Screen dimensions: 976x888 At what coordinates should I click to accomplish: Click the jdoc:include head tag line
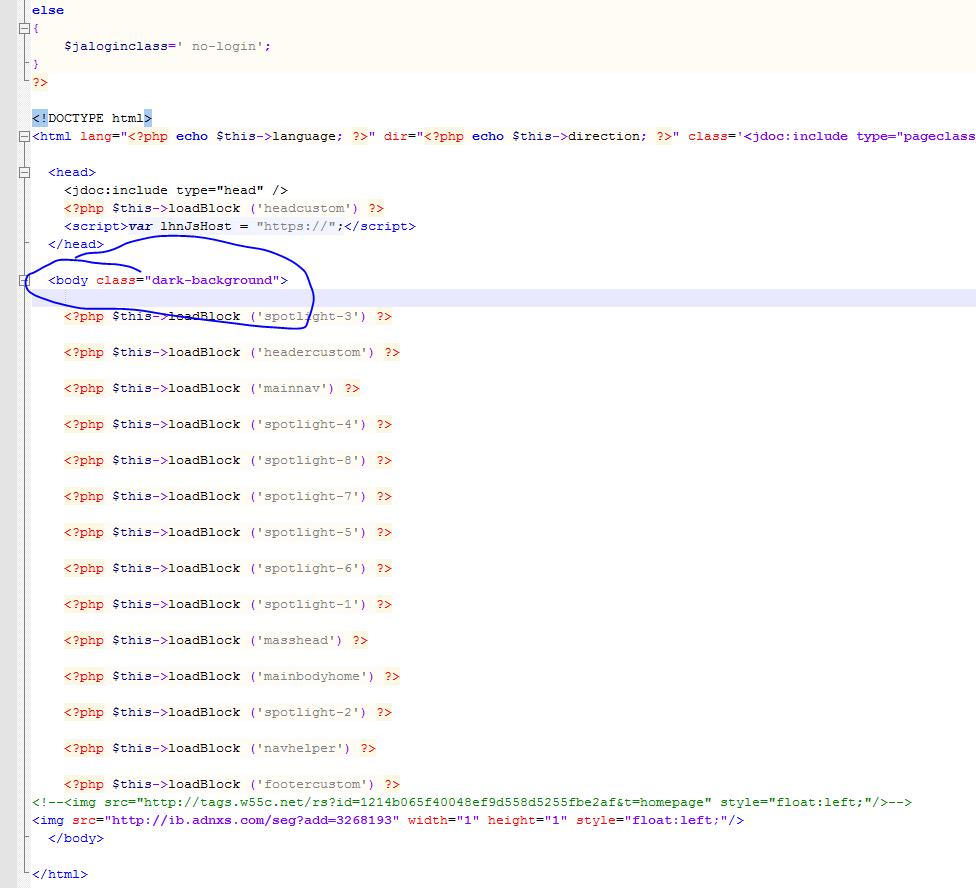coord(176,190)
